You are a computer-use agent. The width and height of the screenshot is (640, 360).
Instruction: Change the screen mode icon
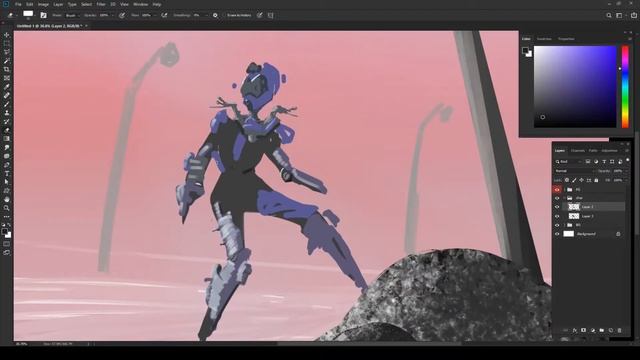[x=7, y=253]
